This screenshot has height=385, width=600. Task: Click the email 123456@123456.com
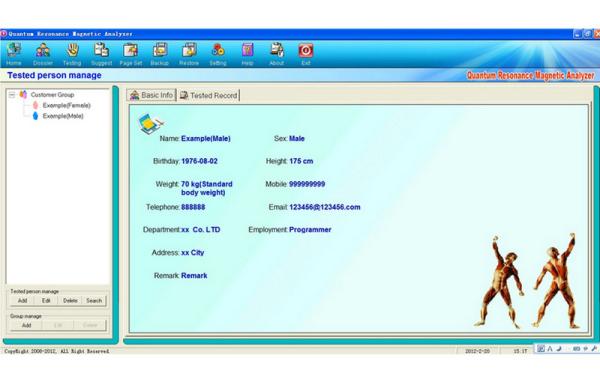(x=325, y=207)
